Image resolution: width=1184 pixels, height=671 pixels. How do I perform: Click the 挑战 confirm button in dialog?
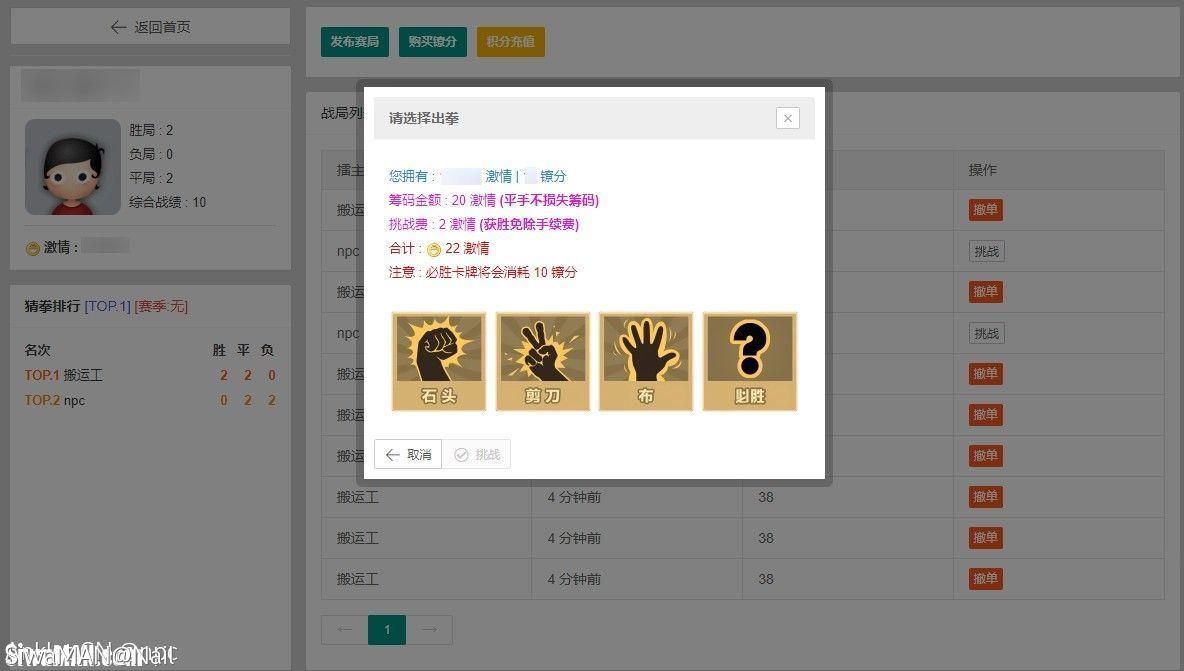point(477,455)
